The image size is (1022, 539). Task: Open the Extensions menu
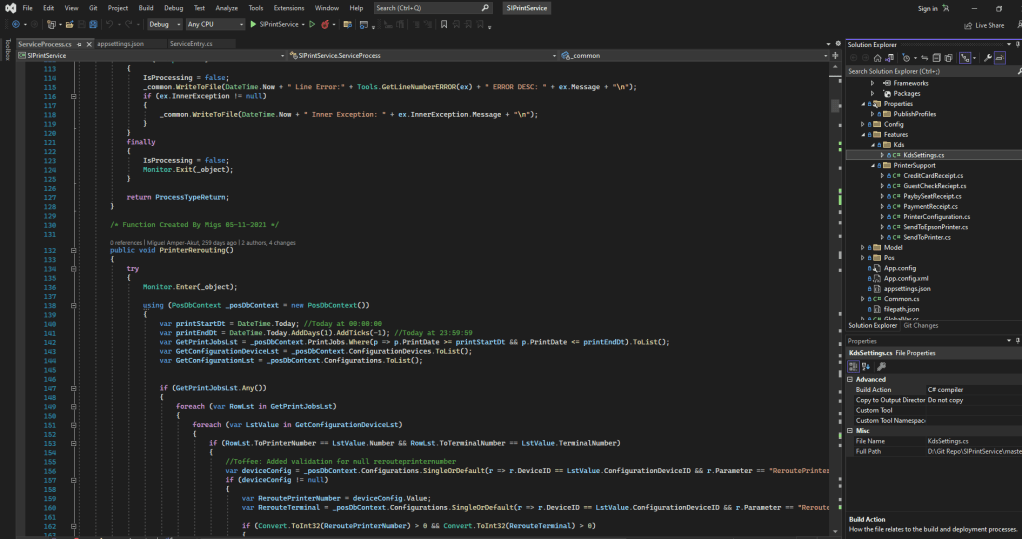pyautogui.click(x=288, y=7)
